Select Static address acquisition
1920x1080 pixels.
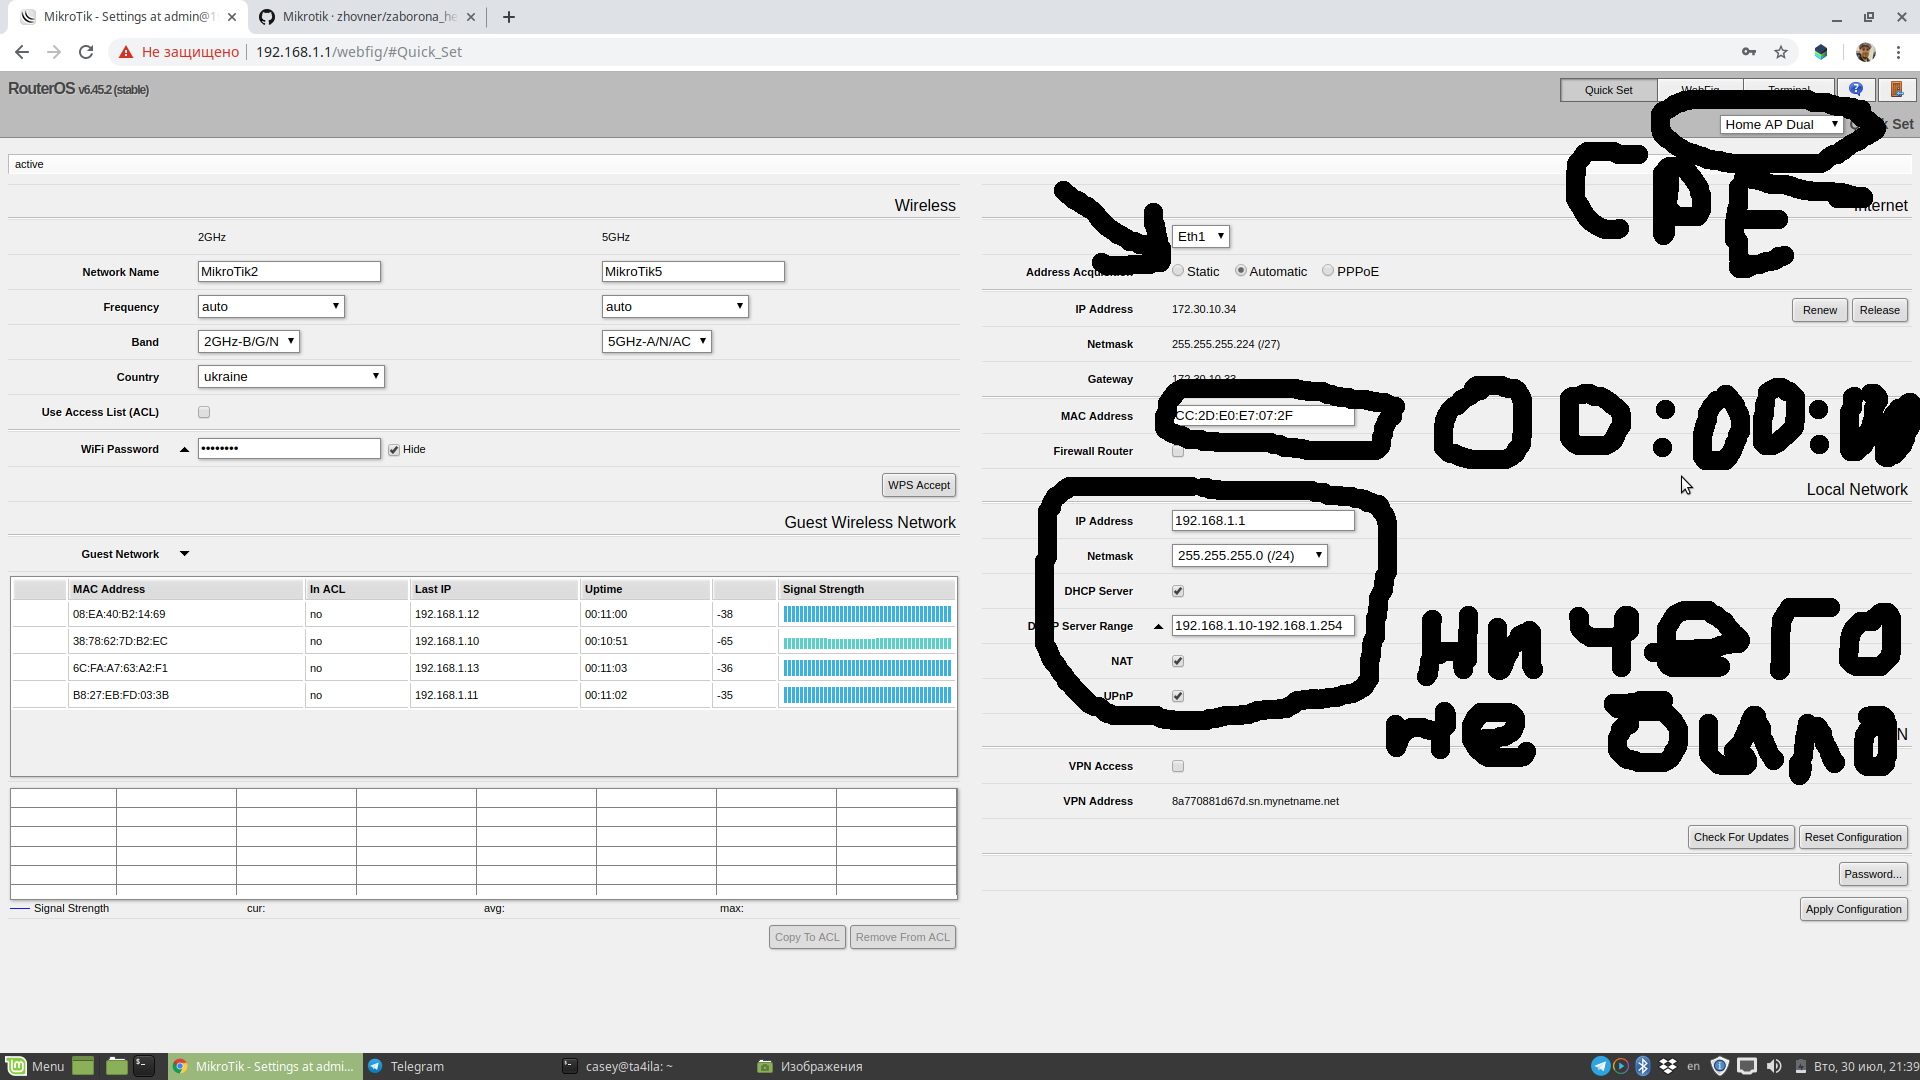point(1178,271)
